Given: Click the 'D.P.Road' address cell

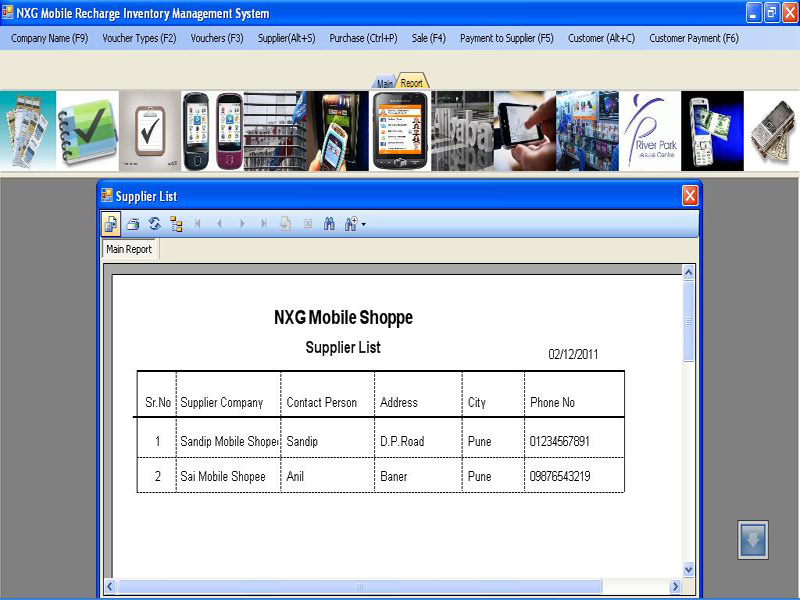Looking at the screenshot, I should [402, 441].
